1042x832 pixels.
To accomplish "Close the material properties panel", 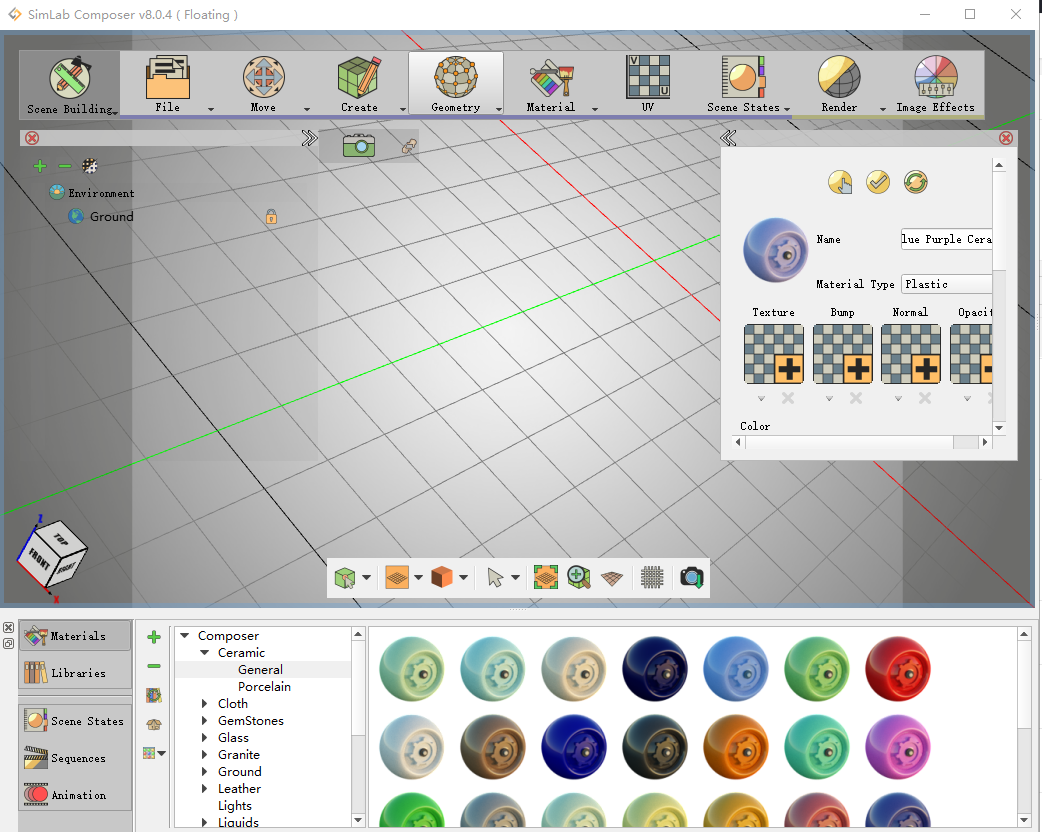I will click(x=1006, y=138).
